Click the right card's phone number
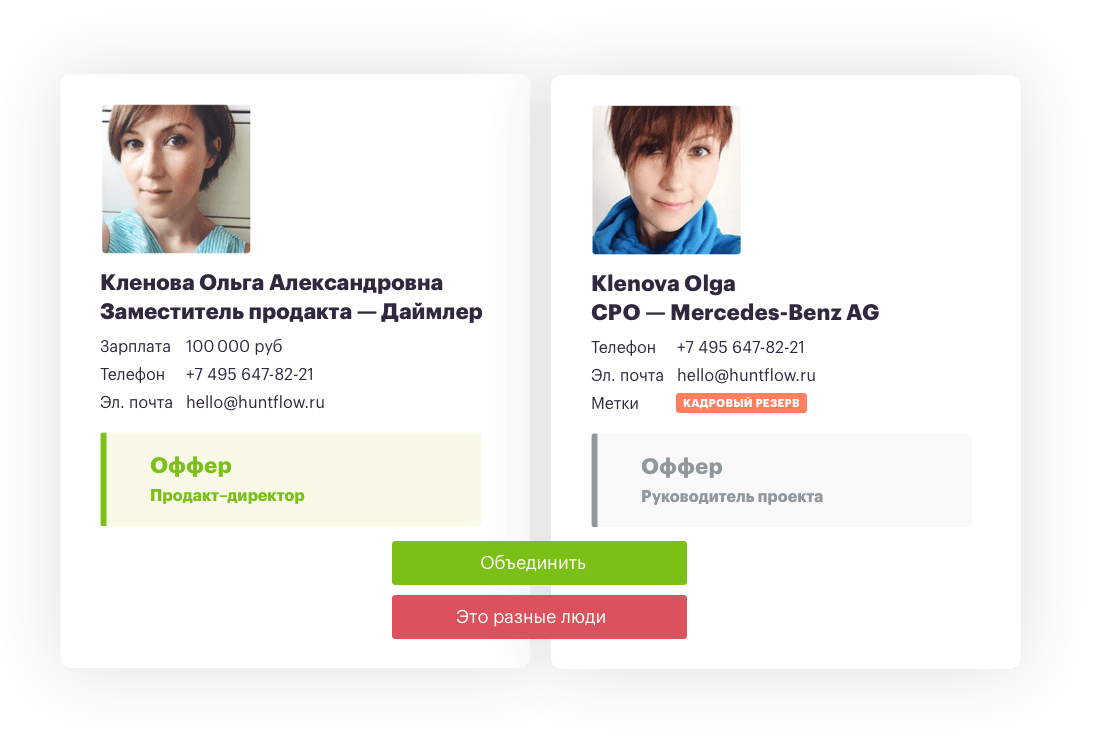The width and height of the screenshot is (1095, 743). [x=740, y=347]
